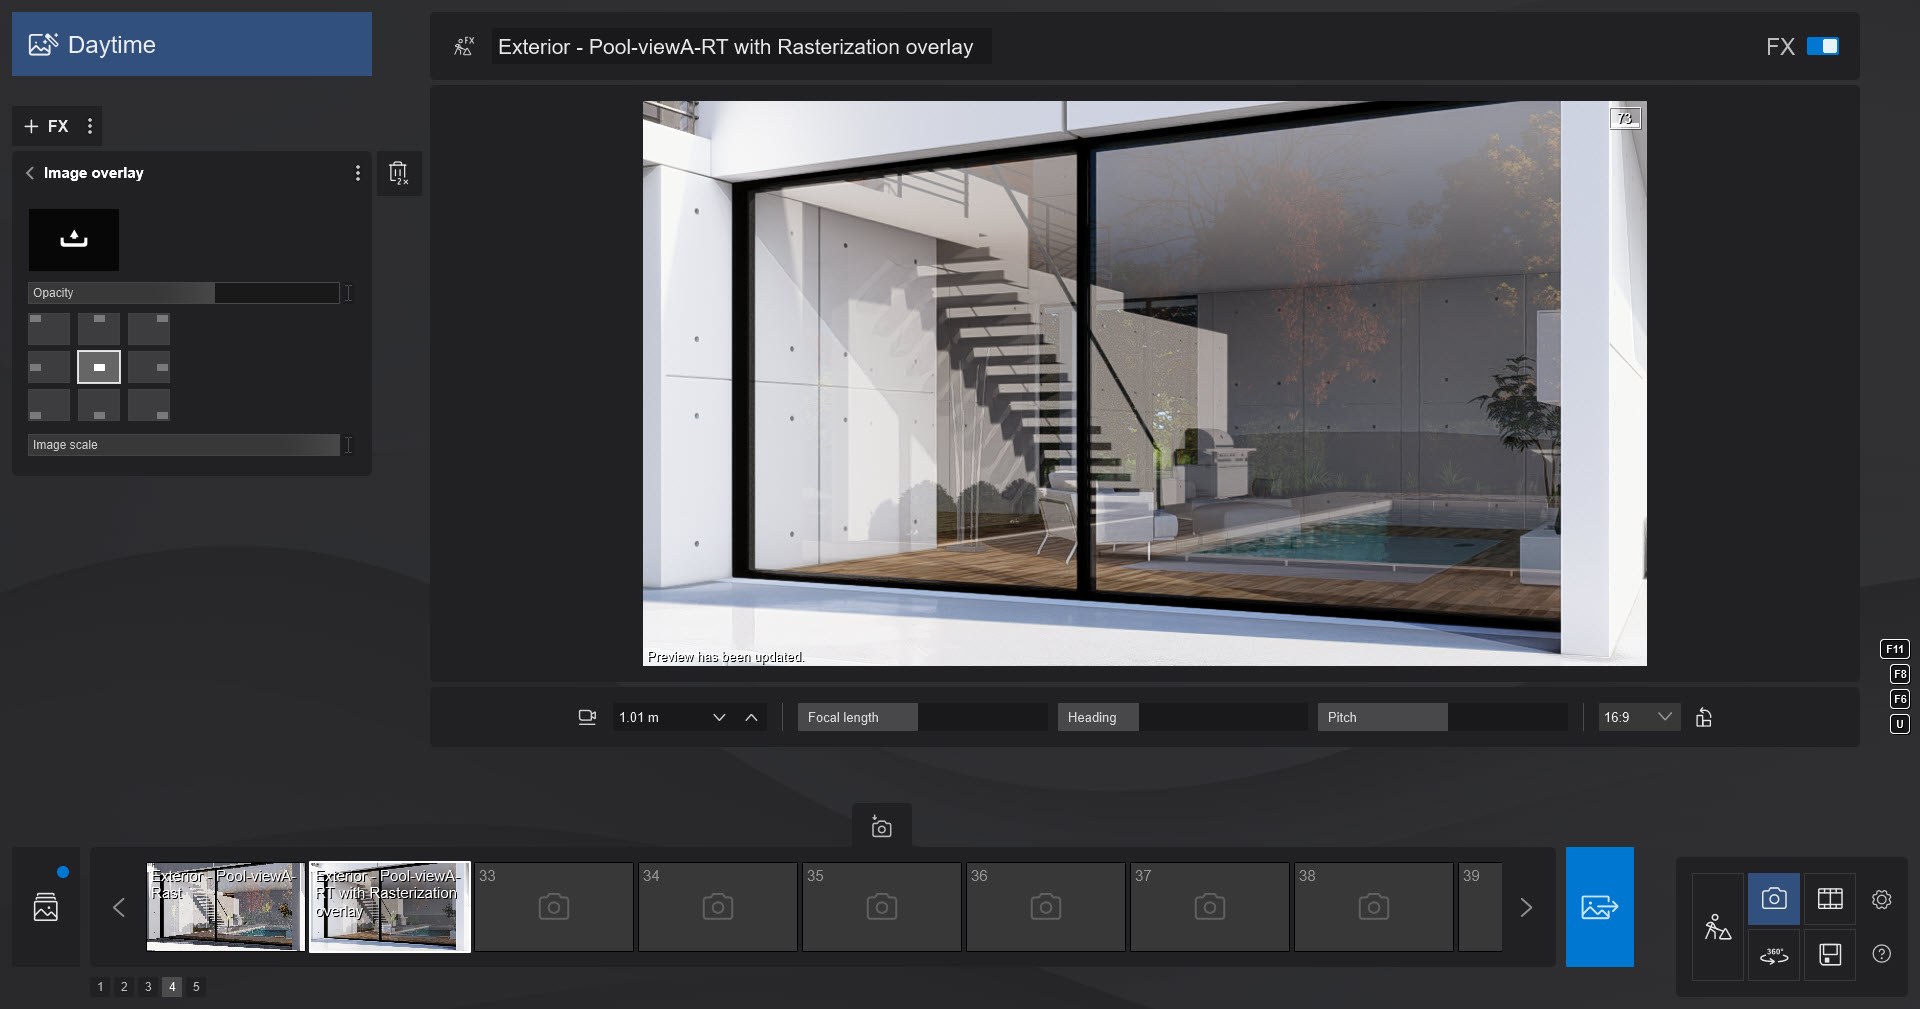Open the Daytime style menu
This screenshot has height=1009, width=1920.
190,44
